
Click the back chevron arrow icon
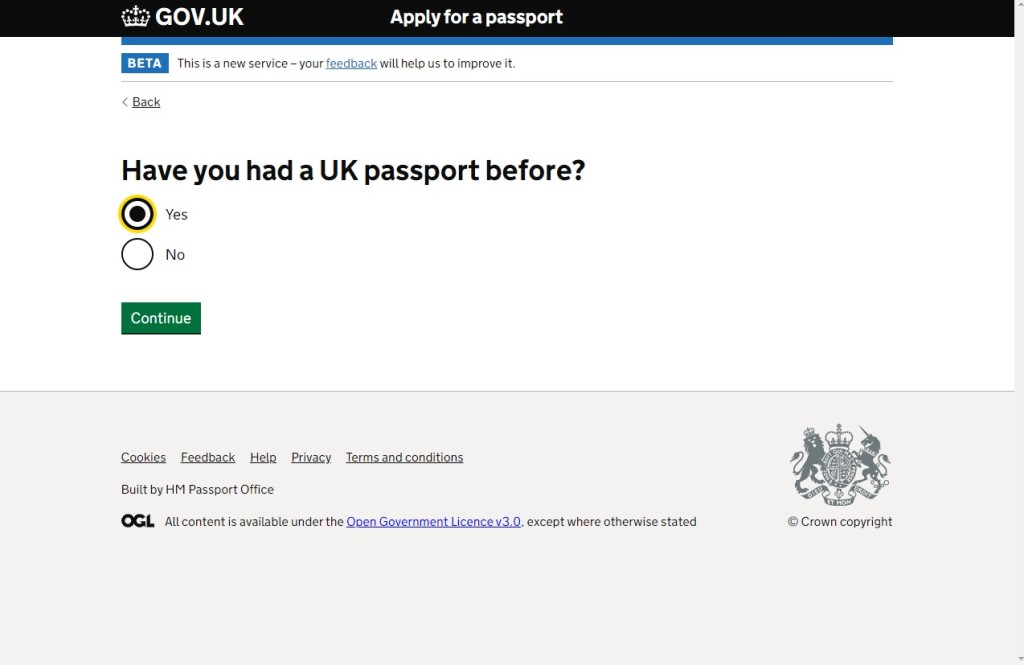click(x=125, y=102)
